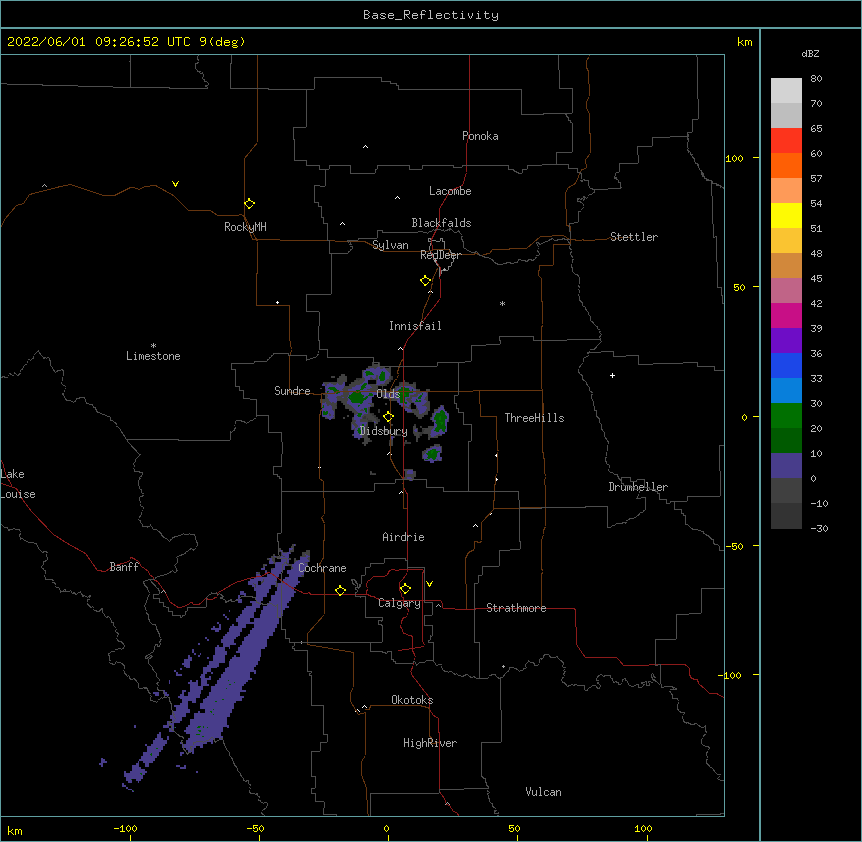Select the Olds label
This screenshot has width=862, height=842.
388,394
